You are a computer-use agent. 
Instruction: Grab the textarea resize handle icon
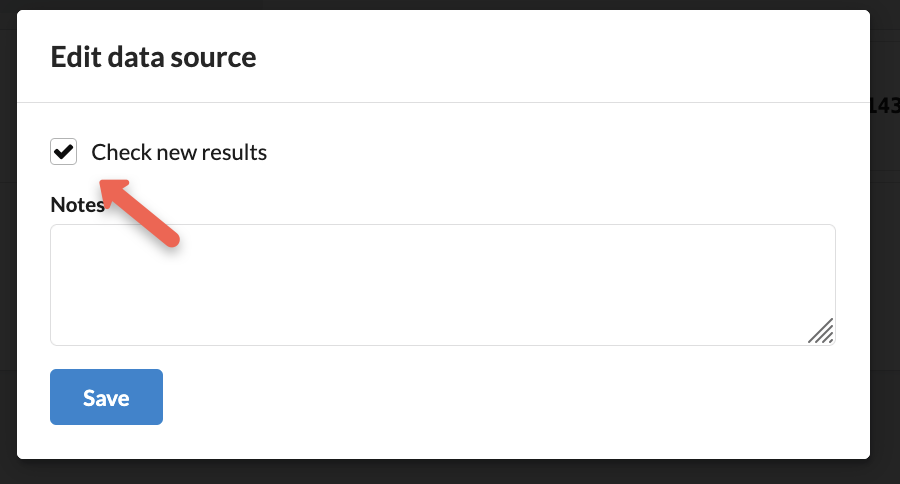[x=821, y=331]
